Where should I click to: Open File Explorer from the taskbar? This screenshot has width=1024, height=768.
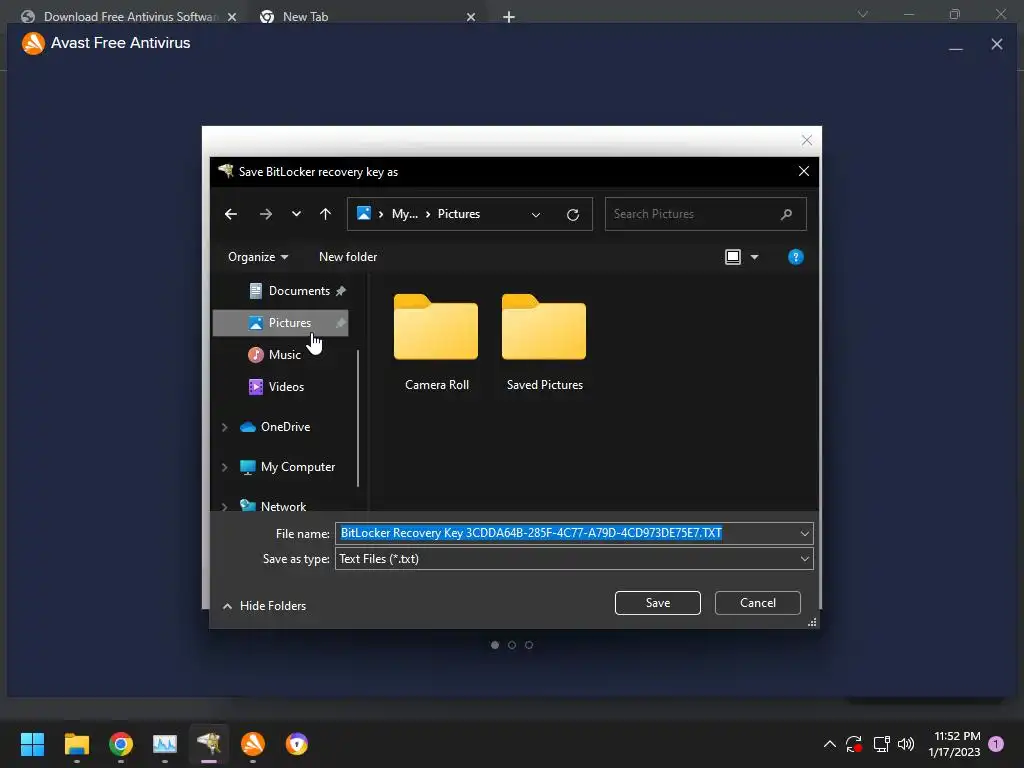click(x=76, y=744)
